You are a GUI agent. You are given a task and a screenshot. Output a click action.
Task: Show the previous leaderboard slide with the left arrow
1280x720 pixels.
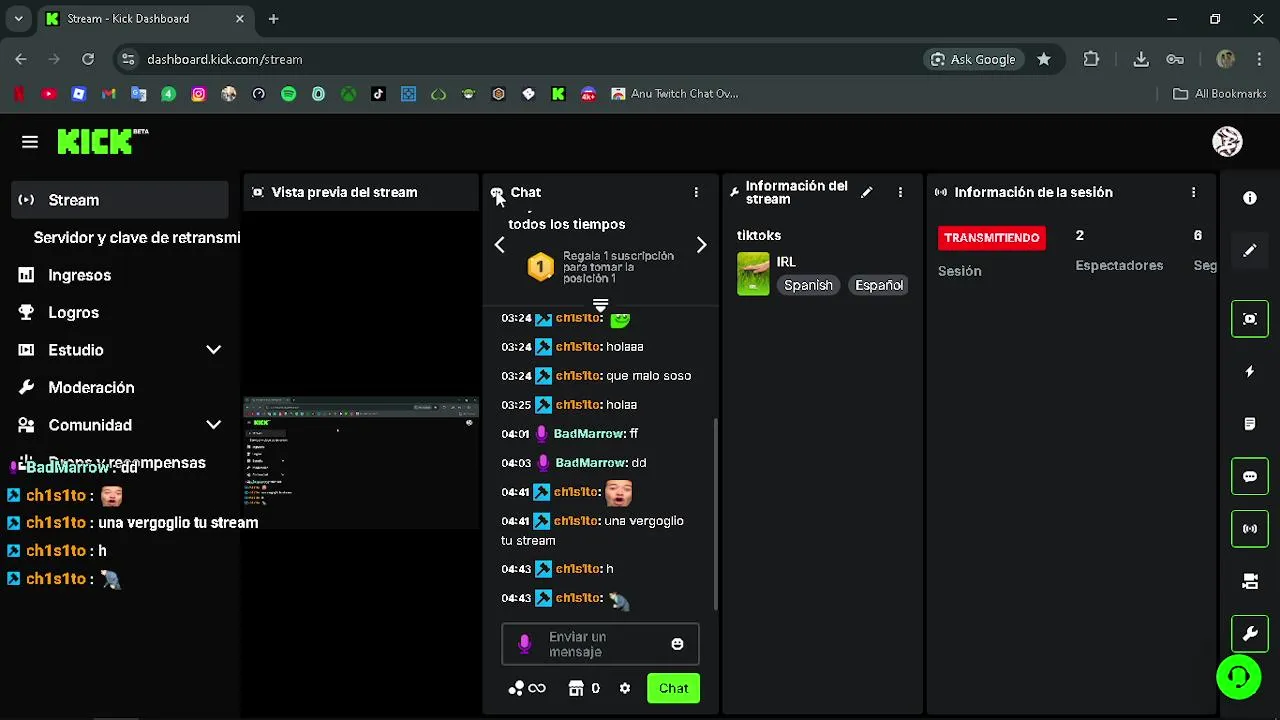point(500,245)
